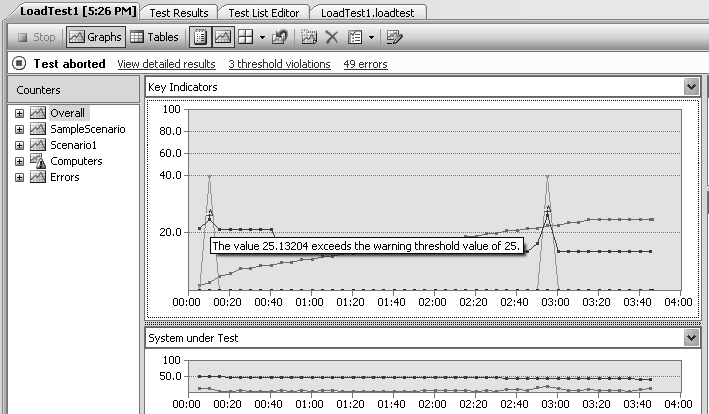Open the System under Test graph dropdown
The image size is (709, 414).
pos(691,338)
